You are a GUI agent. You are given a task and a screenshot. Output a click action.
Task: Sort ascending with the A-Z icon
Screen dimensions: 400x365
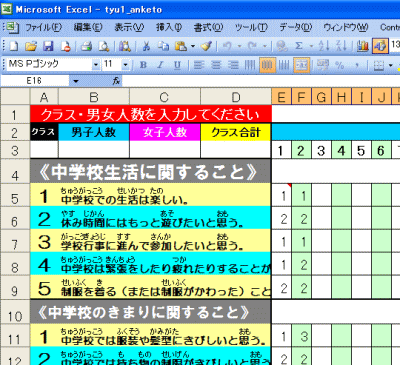[x=324, y=46]
